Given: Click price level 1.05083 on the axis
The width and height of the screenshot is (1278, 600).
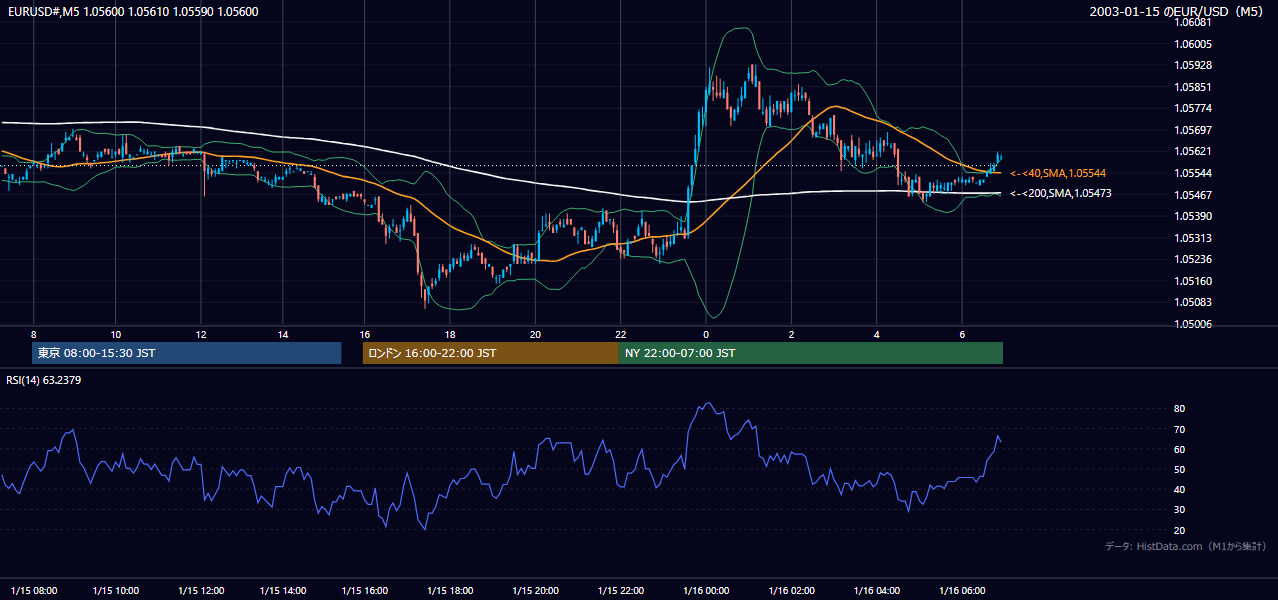Looking at the screenshot, I should (x=1194, y=302).
